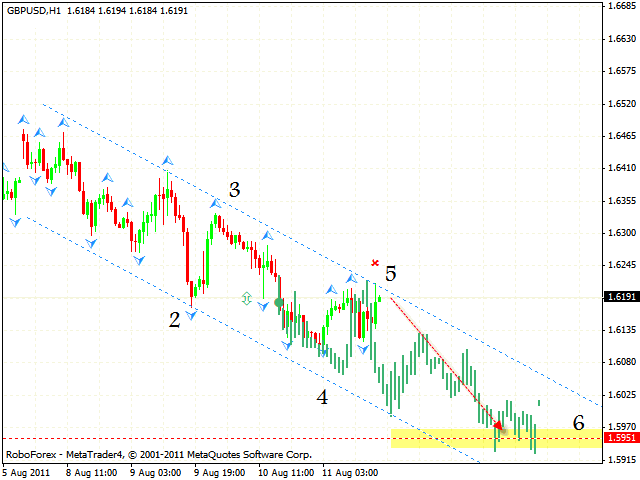640x480 pixels.
Task: Click wave label 3
Action: point(234,190)
